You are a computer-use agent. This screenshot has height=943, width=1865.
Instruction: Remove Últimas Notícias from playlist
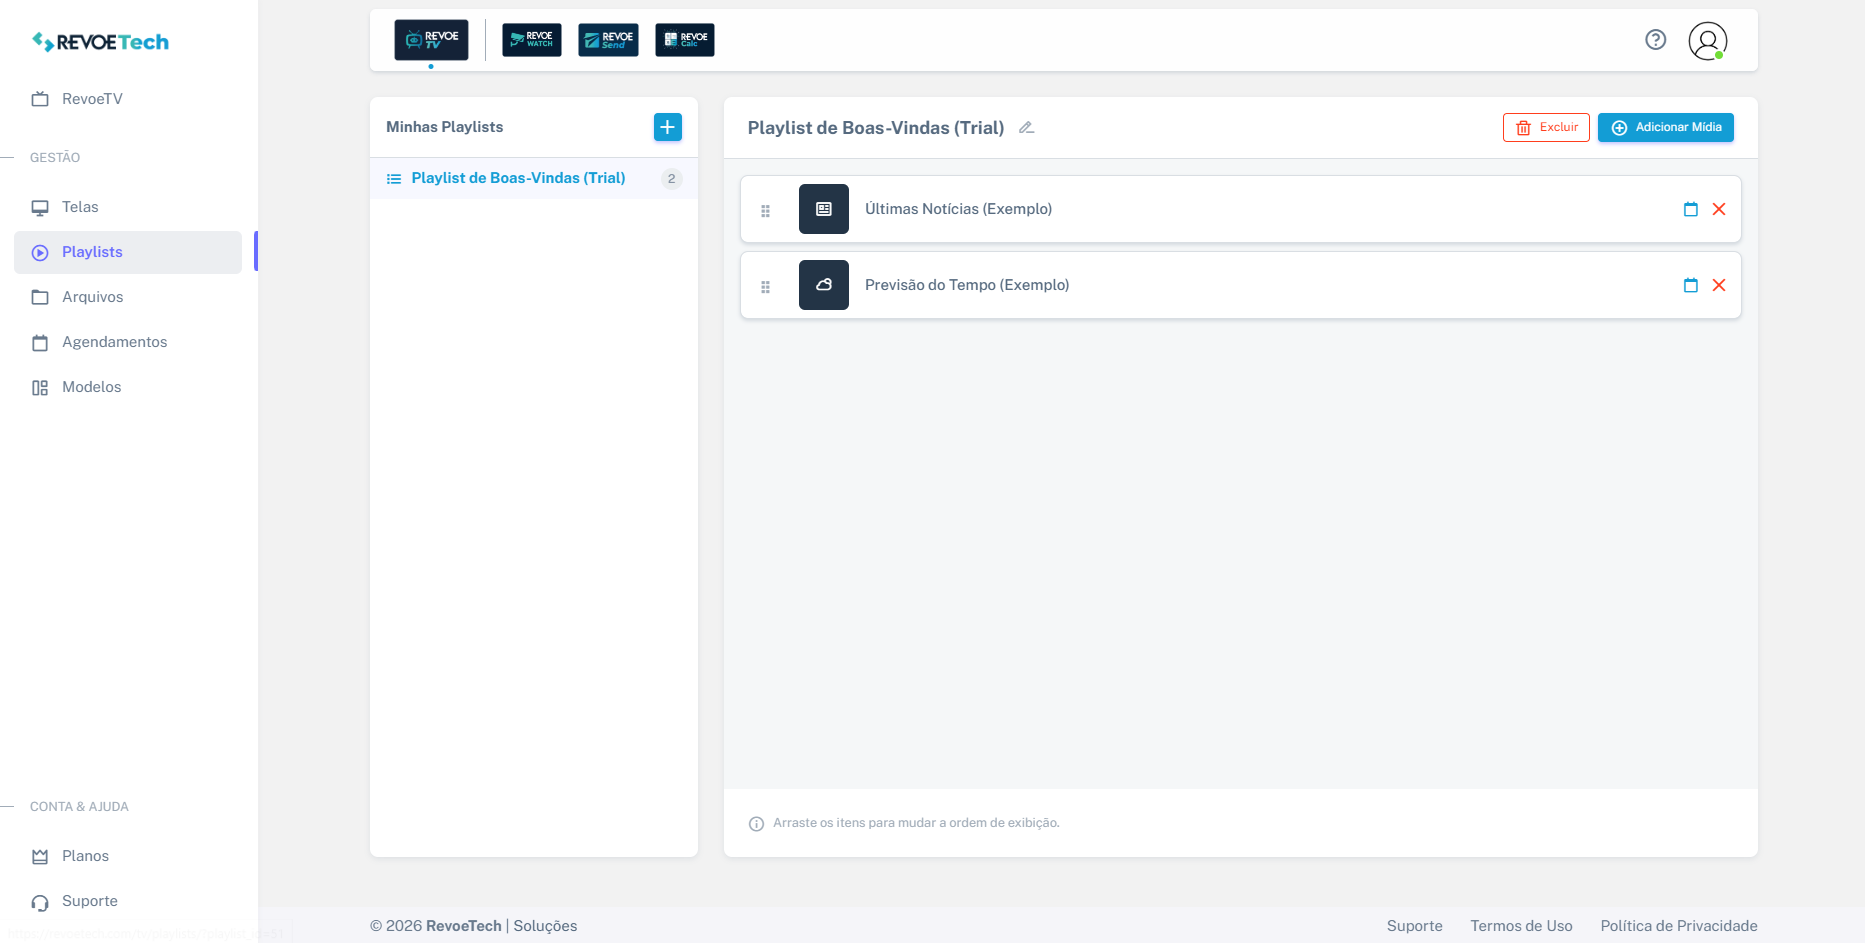[x=1719, y=209]
